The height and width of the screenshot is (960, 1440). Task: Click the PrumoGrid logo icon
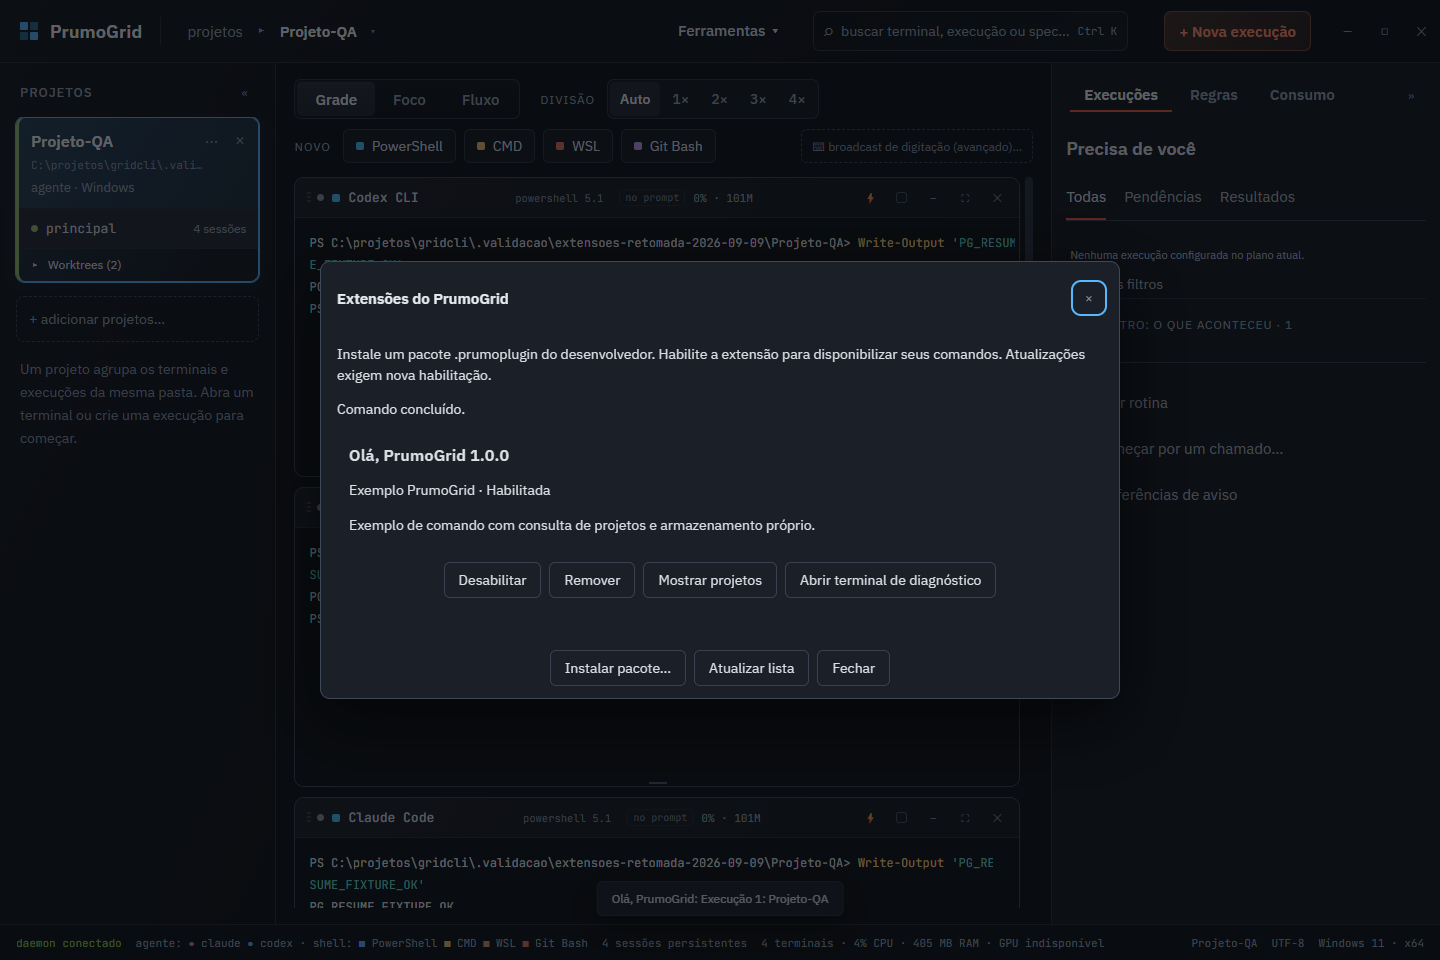[29, 31]
